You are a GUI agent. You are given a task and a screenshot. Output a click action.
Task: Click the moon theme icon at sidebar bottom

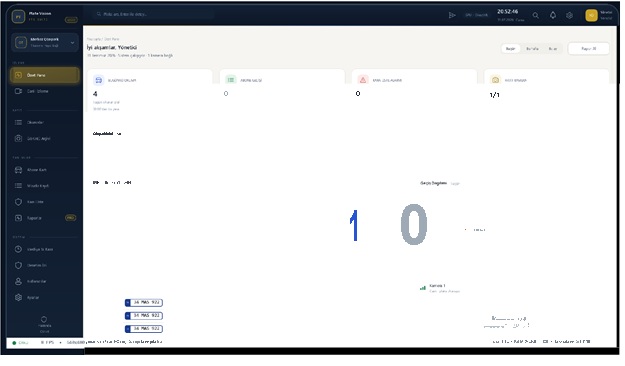pyautogui.click(x=44, y=319)
